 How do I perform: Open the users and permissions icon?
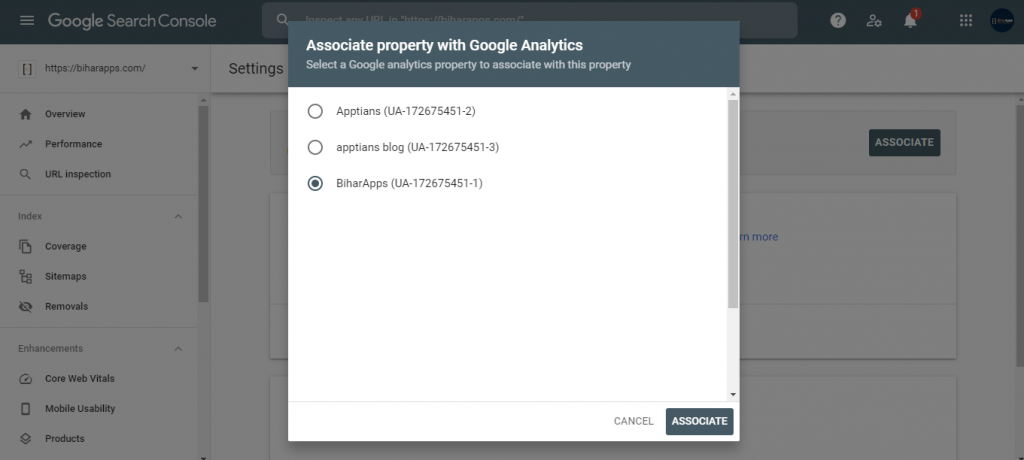tap(874, 21)
